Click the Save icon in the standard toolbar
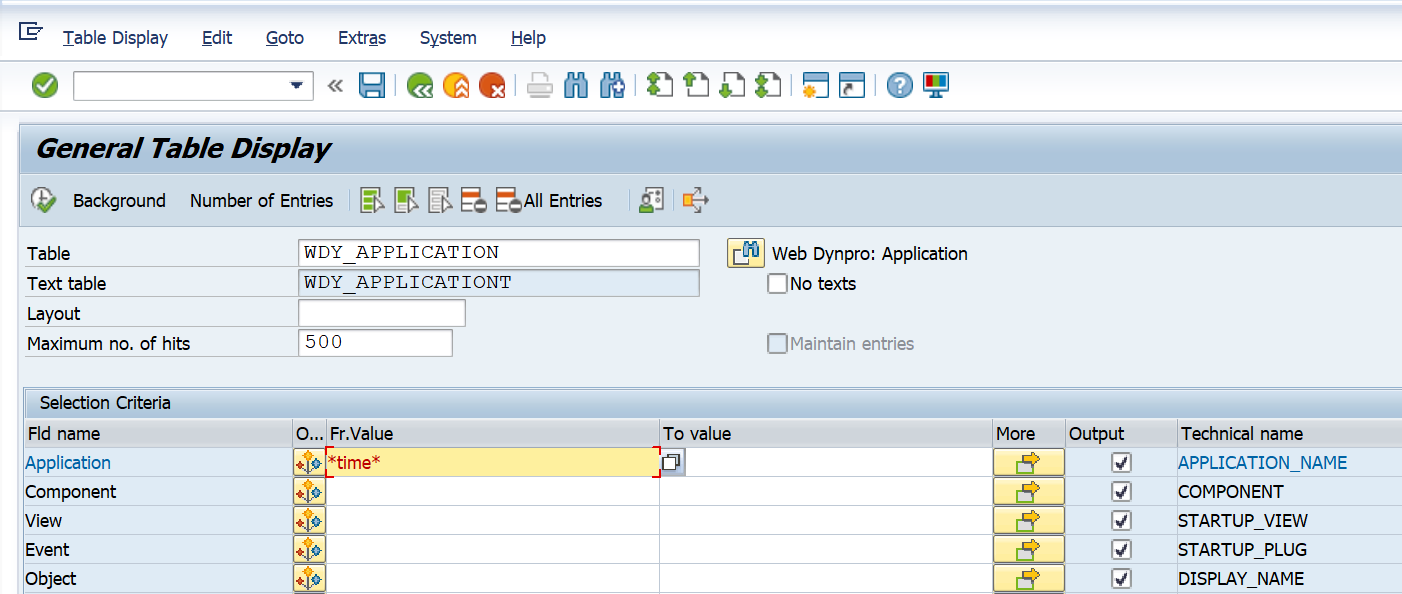The width and height of the screenshot is (1402, 594). coord(372,85)
